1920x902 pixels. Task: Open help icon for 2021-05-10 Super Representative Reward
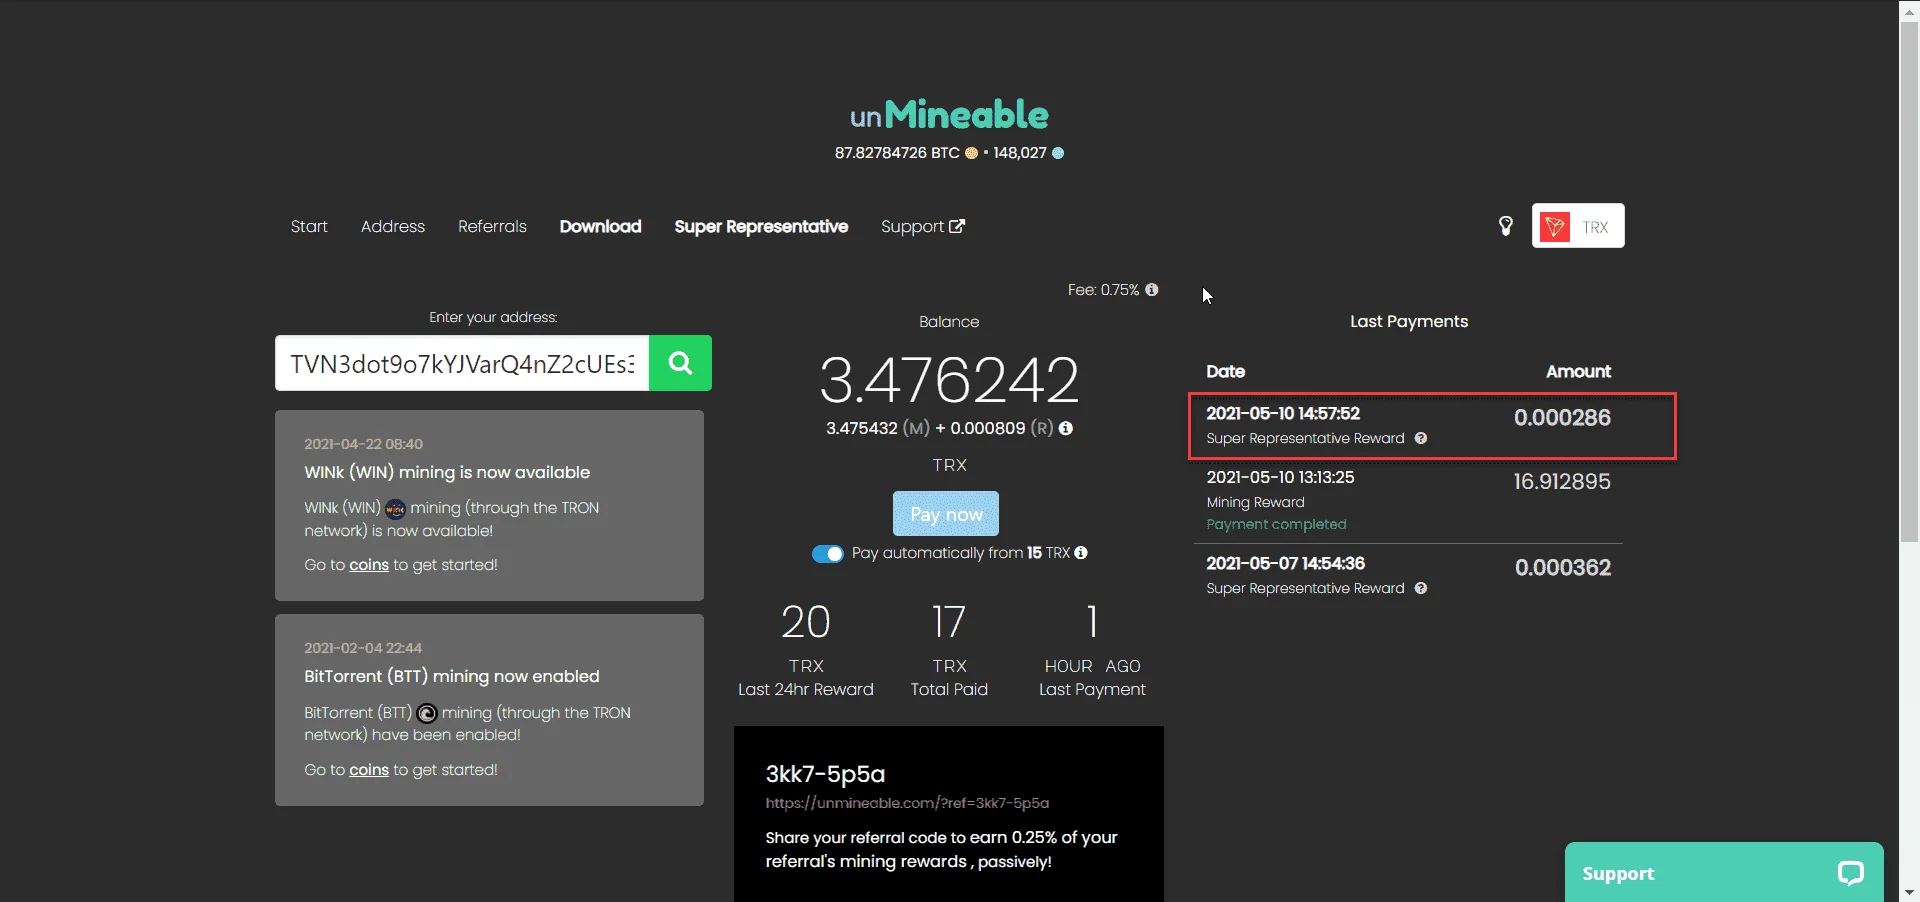click(1421, 438)
